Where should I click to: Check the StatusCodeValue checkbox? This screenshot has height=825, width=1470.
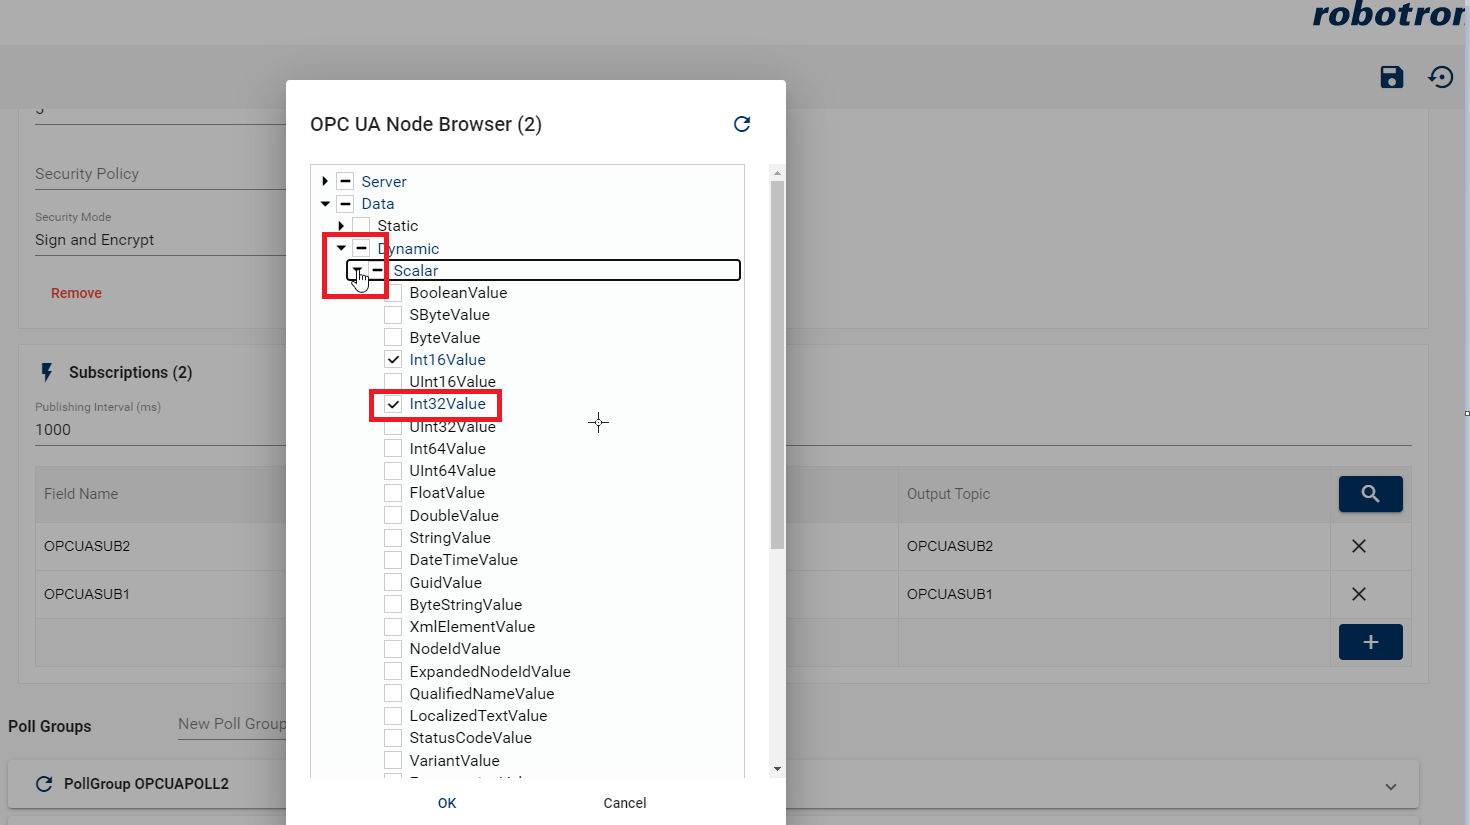393,738
